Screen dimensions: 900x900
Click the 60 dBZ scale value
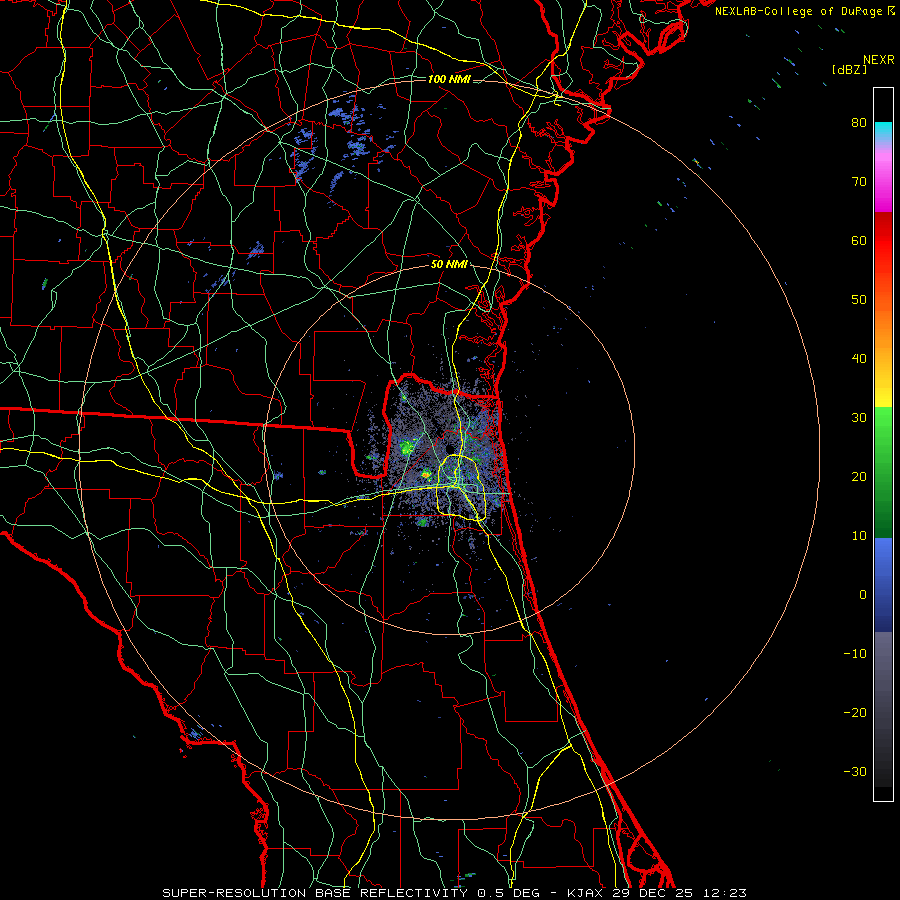tap(859, 240)
